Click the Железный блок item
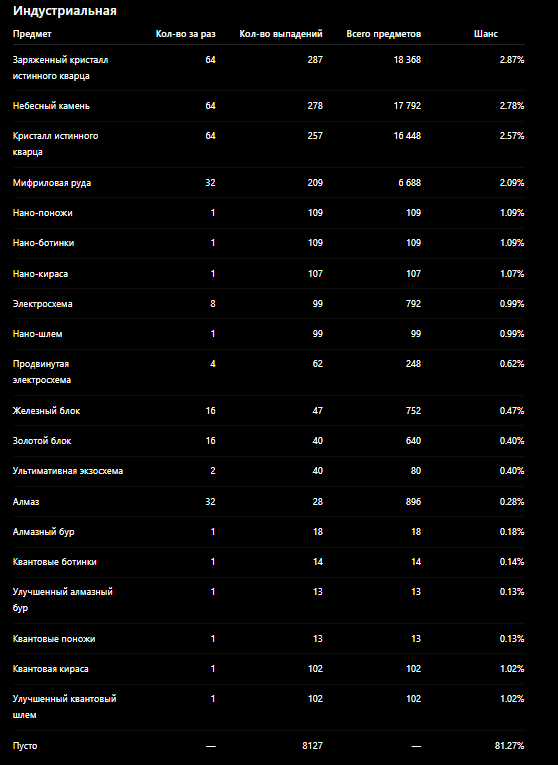The height and width of the screenshot is (765, 558). pyautogui.click(x=46, y=411)
